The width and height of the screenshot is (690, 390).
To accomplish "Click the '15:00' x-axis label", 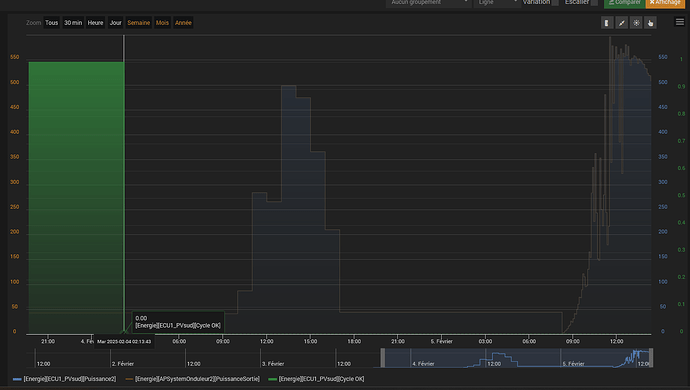I will pos(310,341).
